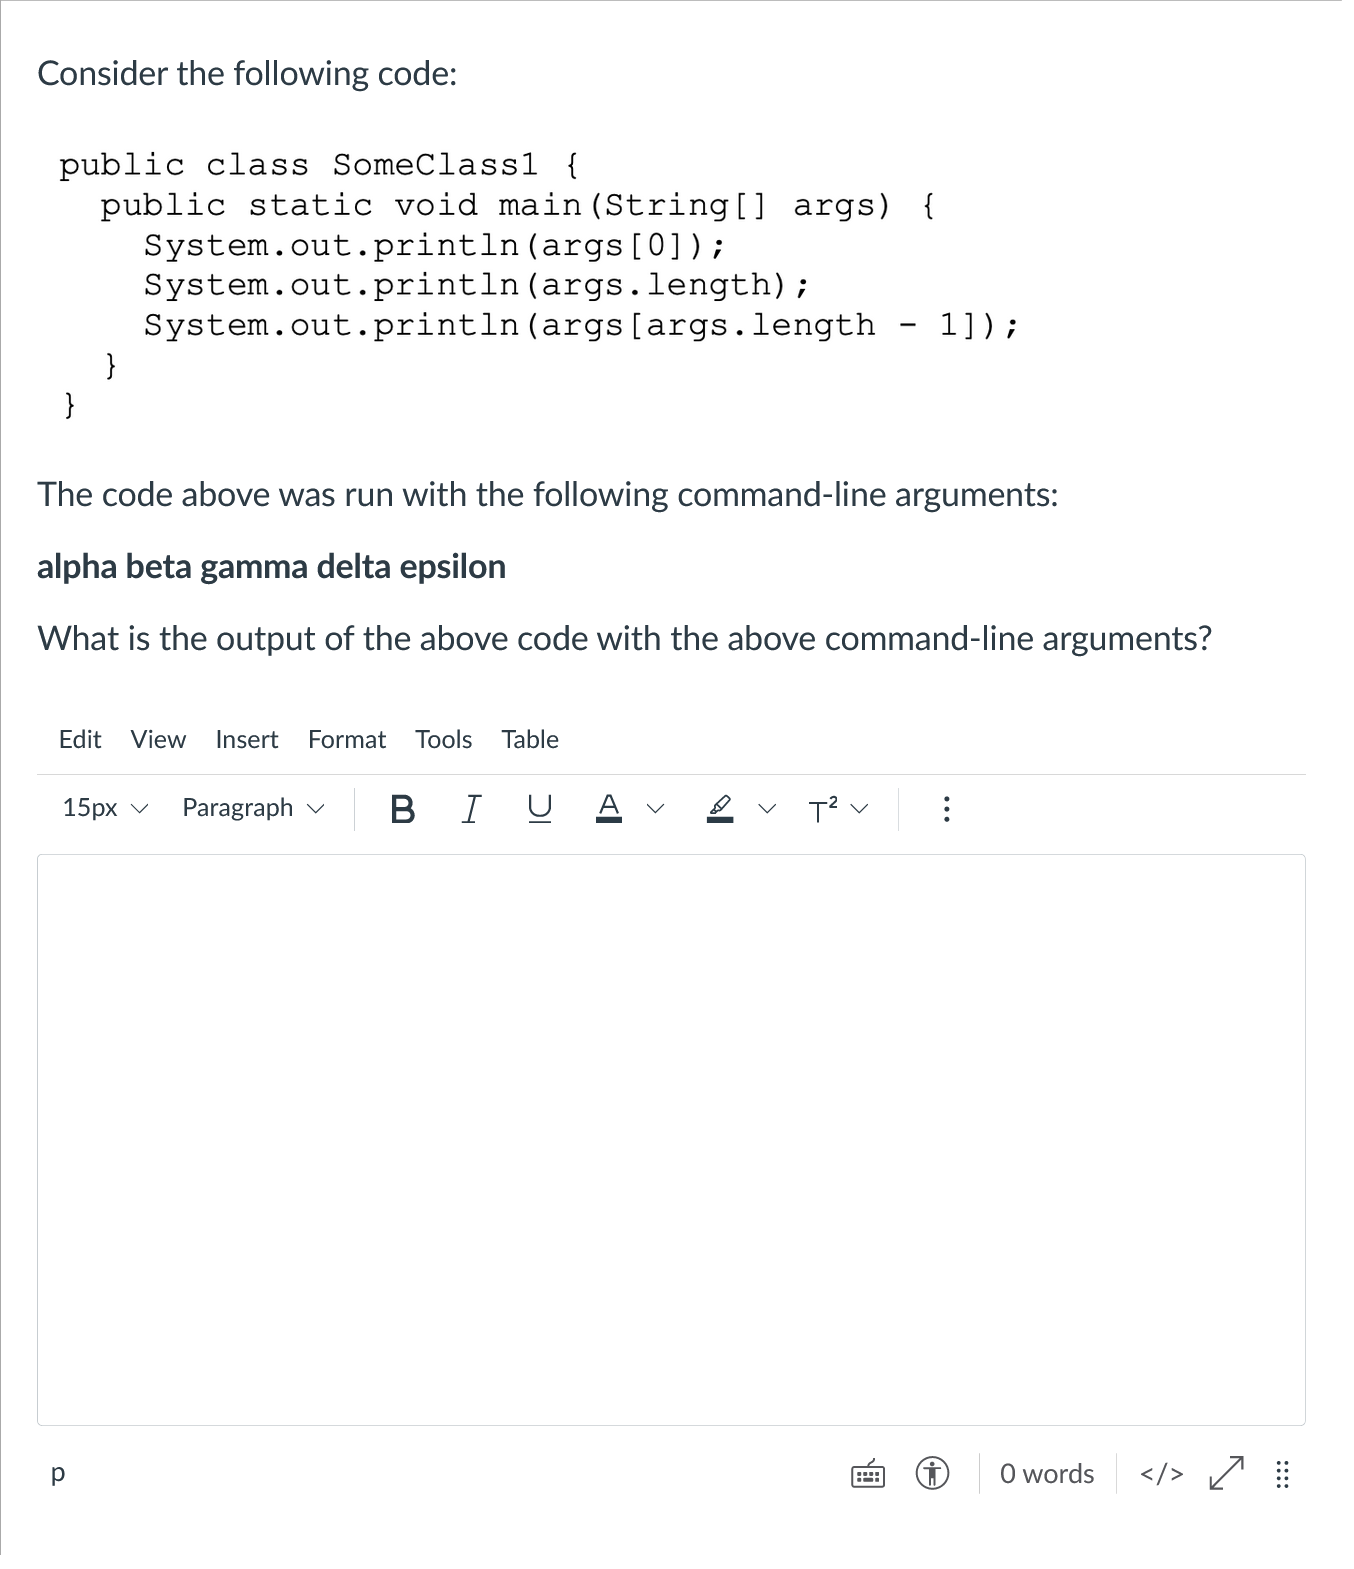
Task: Click the 0 words counter
Action: click(1044, 1473)
